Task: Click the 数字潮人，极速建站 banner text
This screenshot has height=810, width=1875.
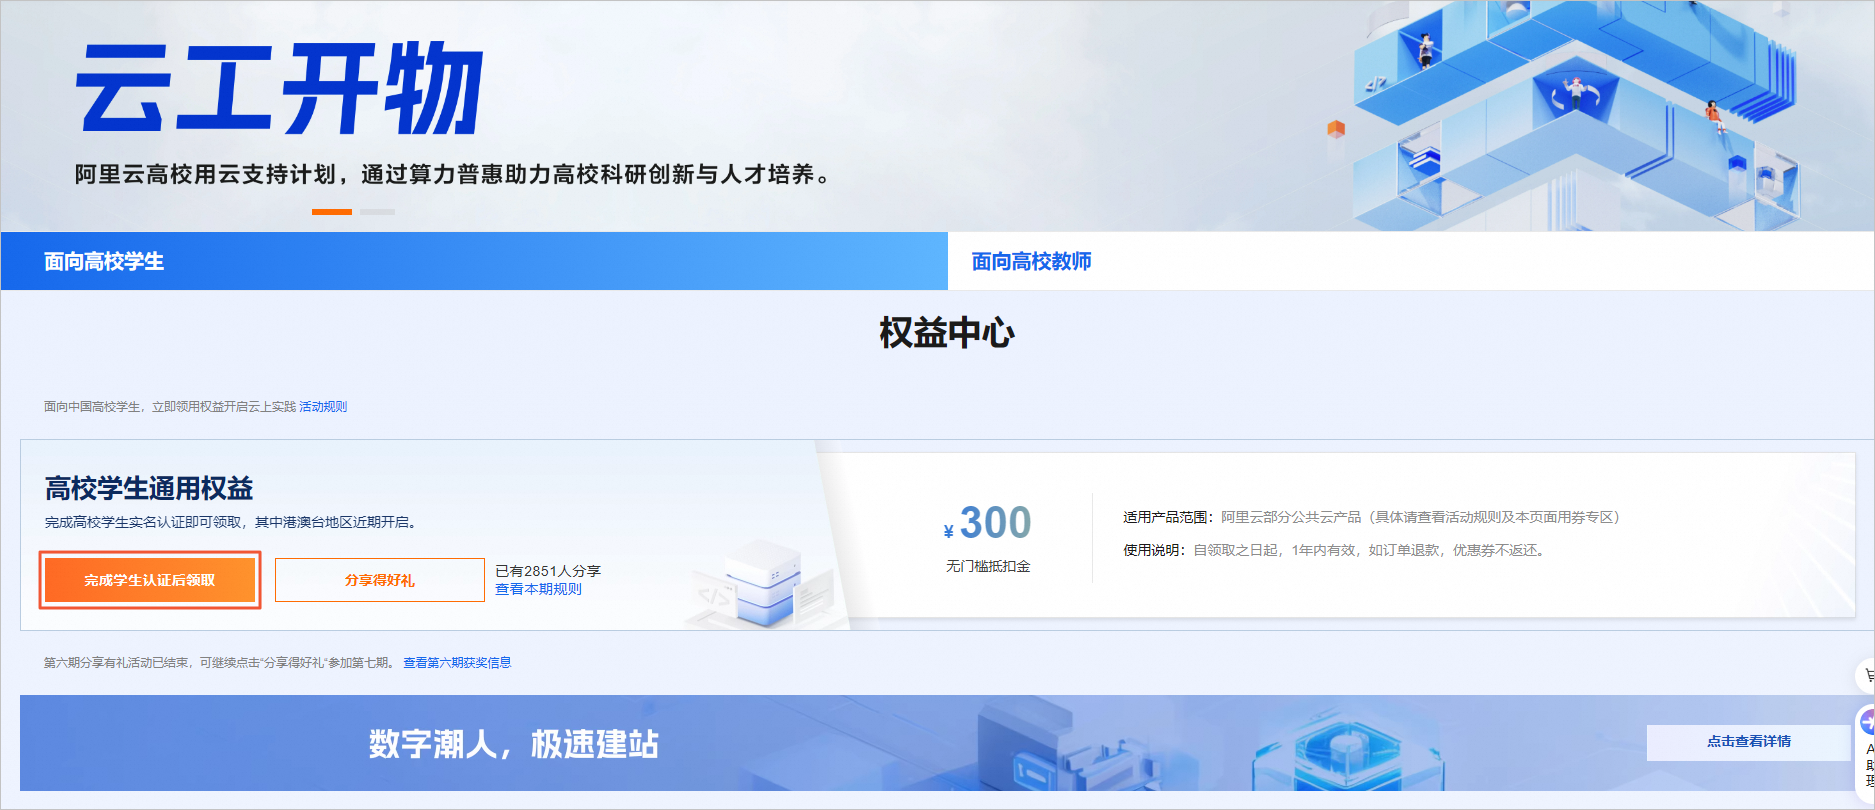Action: pyautogui.click(x=514, y=744)
